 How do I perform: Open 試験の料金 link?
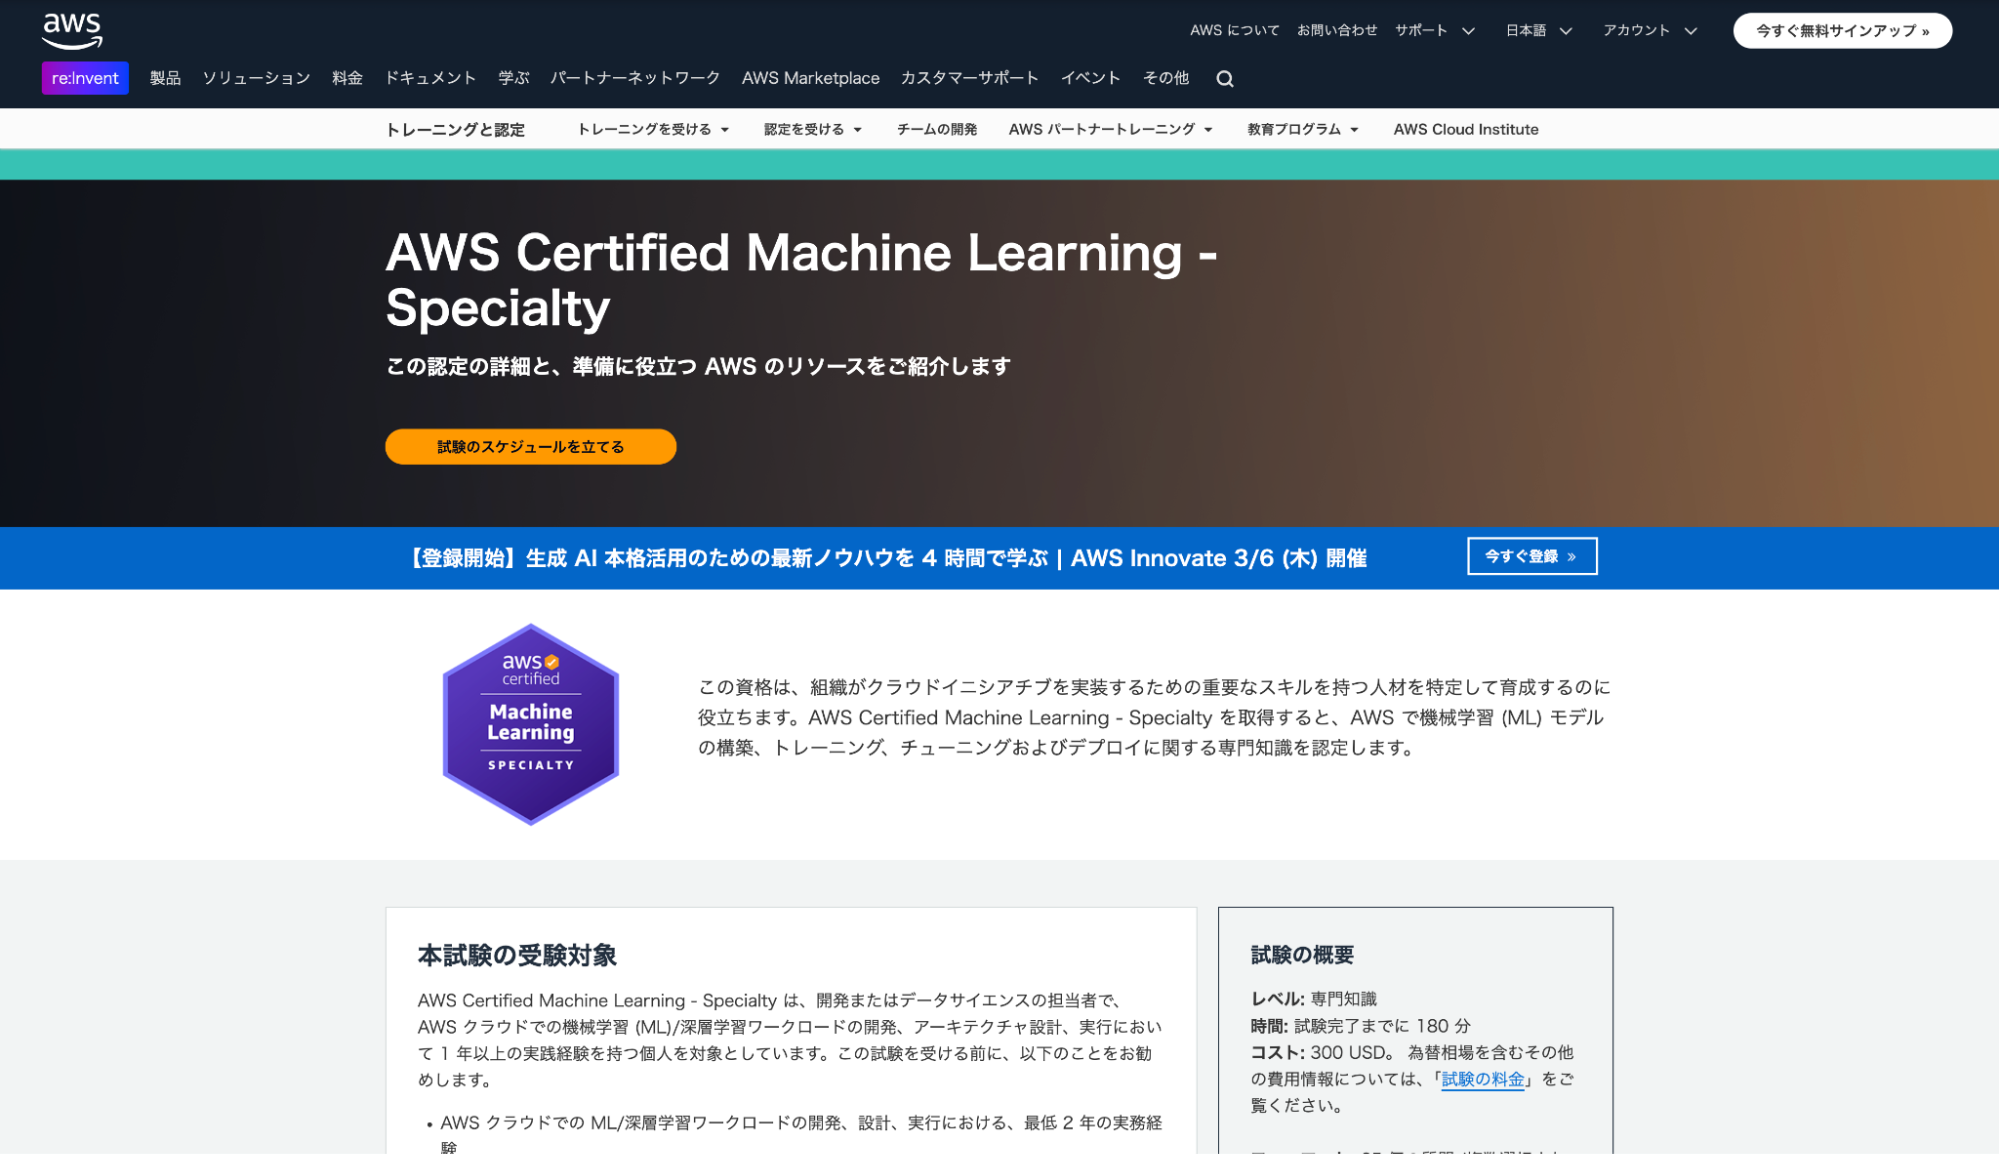[1482, 1079]
